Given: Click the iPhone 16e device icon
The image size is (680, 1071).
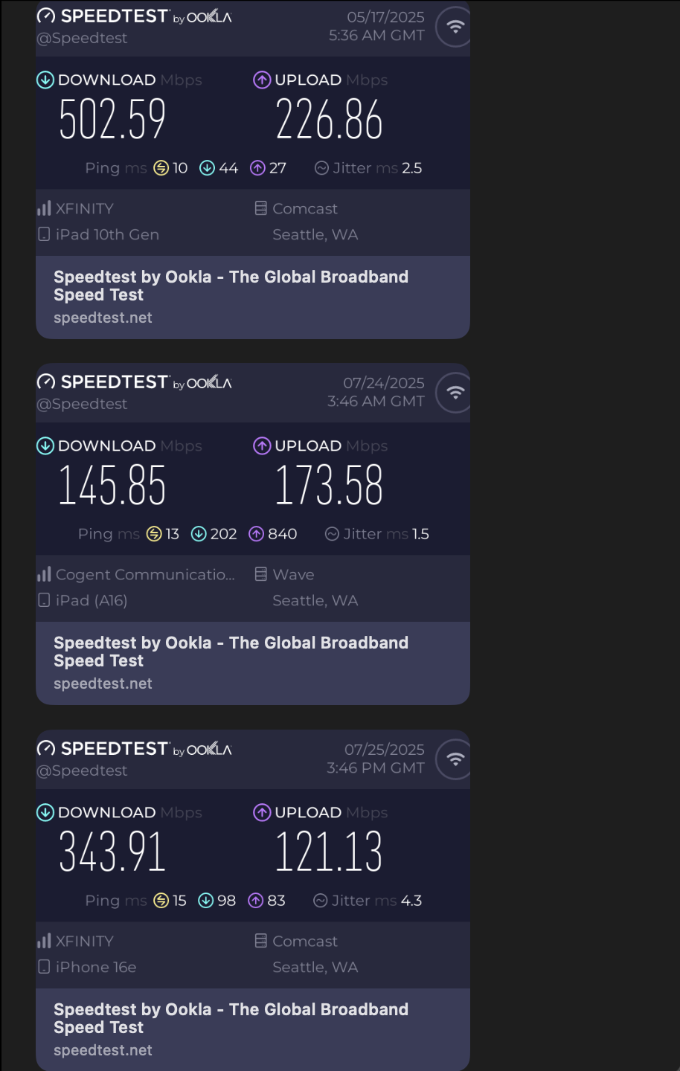Looking at the screenshot, I should [x=44, y=967].
